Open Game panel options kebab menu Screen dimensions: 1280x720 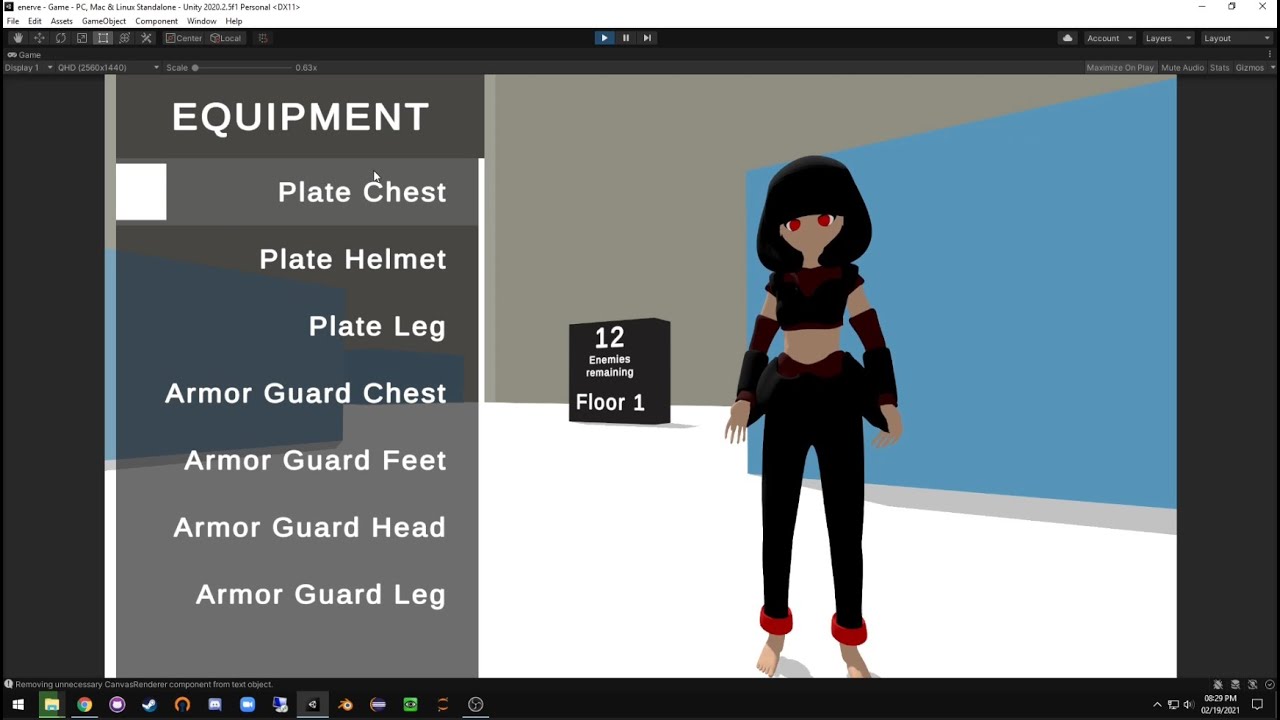coord(1272,55)
